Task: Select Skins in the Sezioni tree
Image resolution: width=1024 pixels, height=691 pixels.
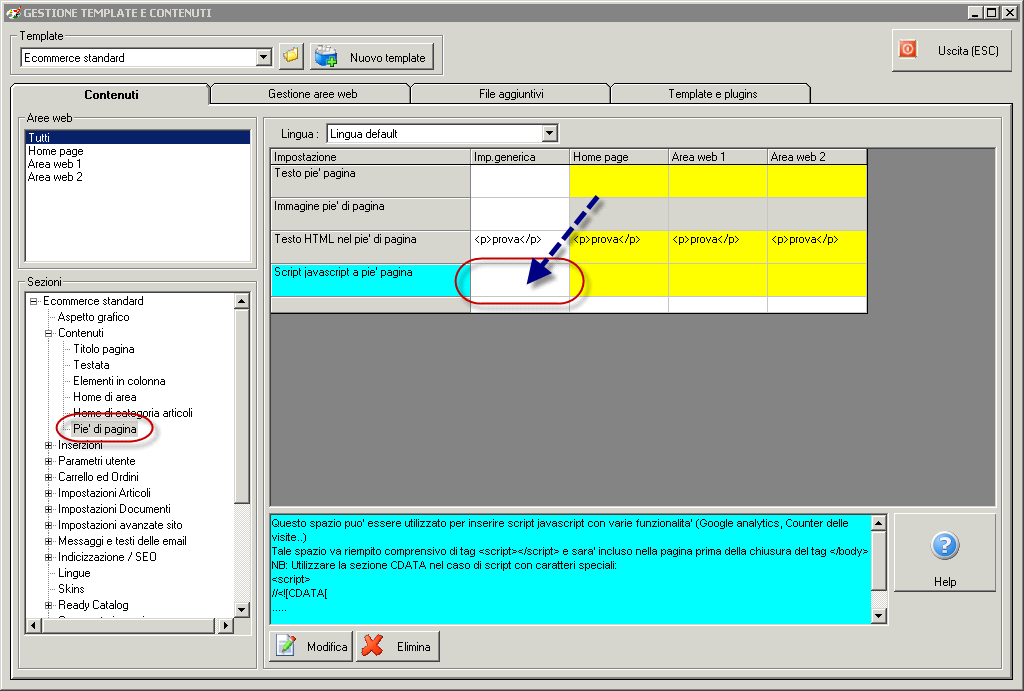Action: coord(71,589)
